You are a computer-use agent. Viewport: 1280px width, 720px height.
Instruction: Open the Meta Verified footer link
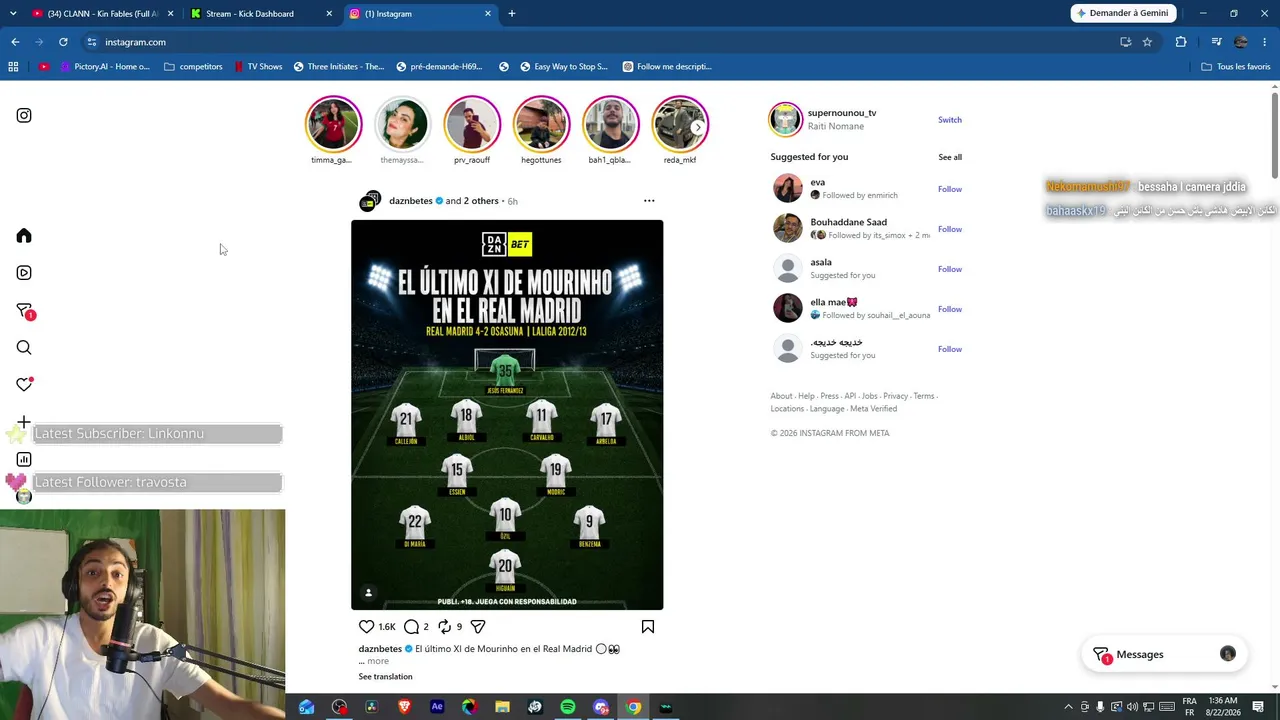point(873,409)
